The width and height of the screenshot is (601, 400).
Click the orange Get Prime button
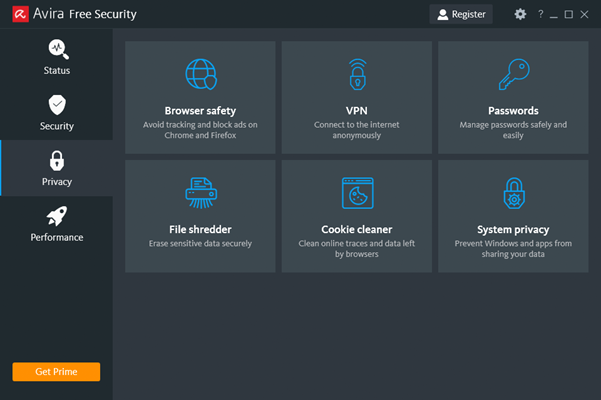(56, 371)
